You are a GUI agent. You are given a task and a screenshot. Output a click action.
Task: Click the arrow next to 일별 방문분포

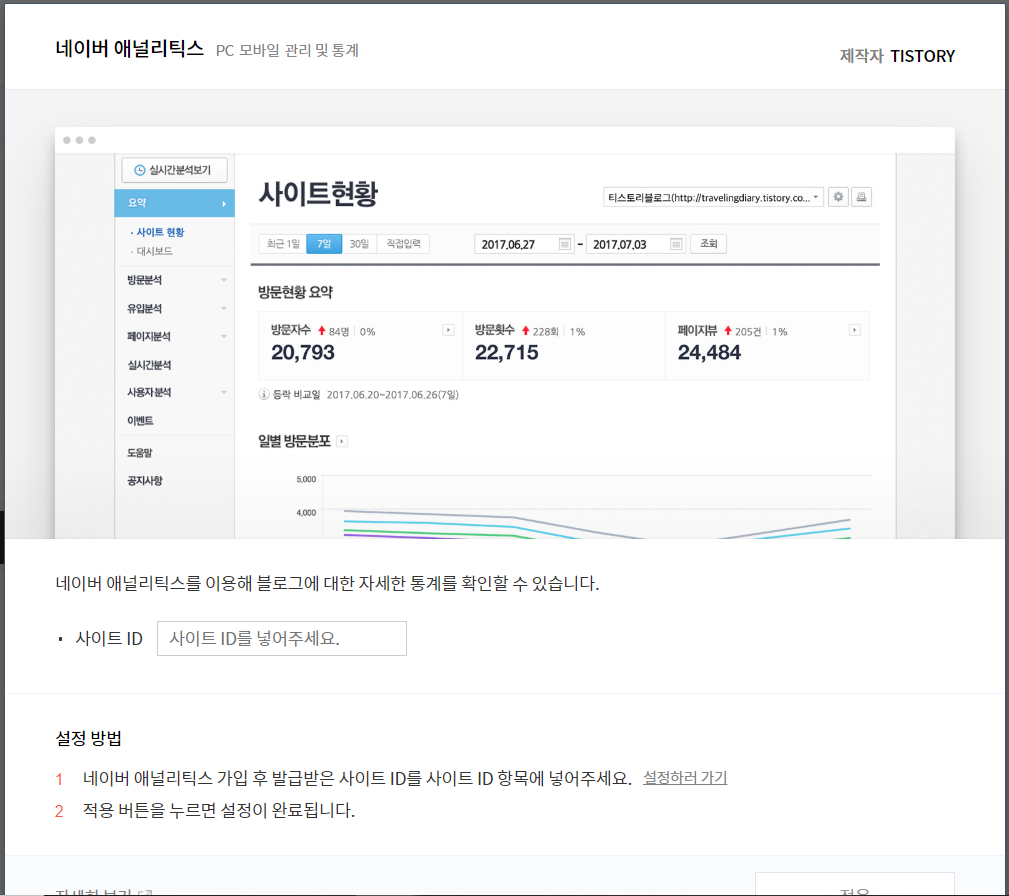pyautogui.click(x=342, y=442)
